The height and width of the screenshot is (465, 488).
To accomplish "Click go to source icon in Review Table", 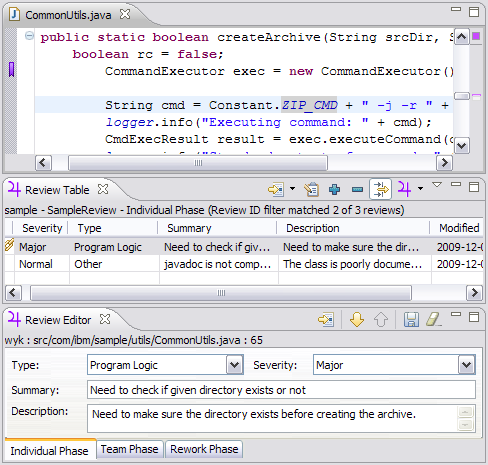I will (x=276, y=189).
